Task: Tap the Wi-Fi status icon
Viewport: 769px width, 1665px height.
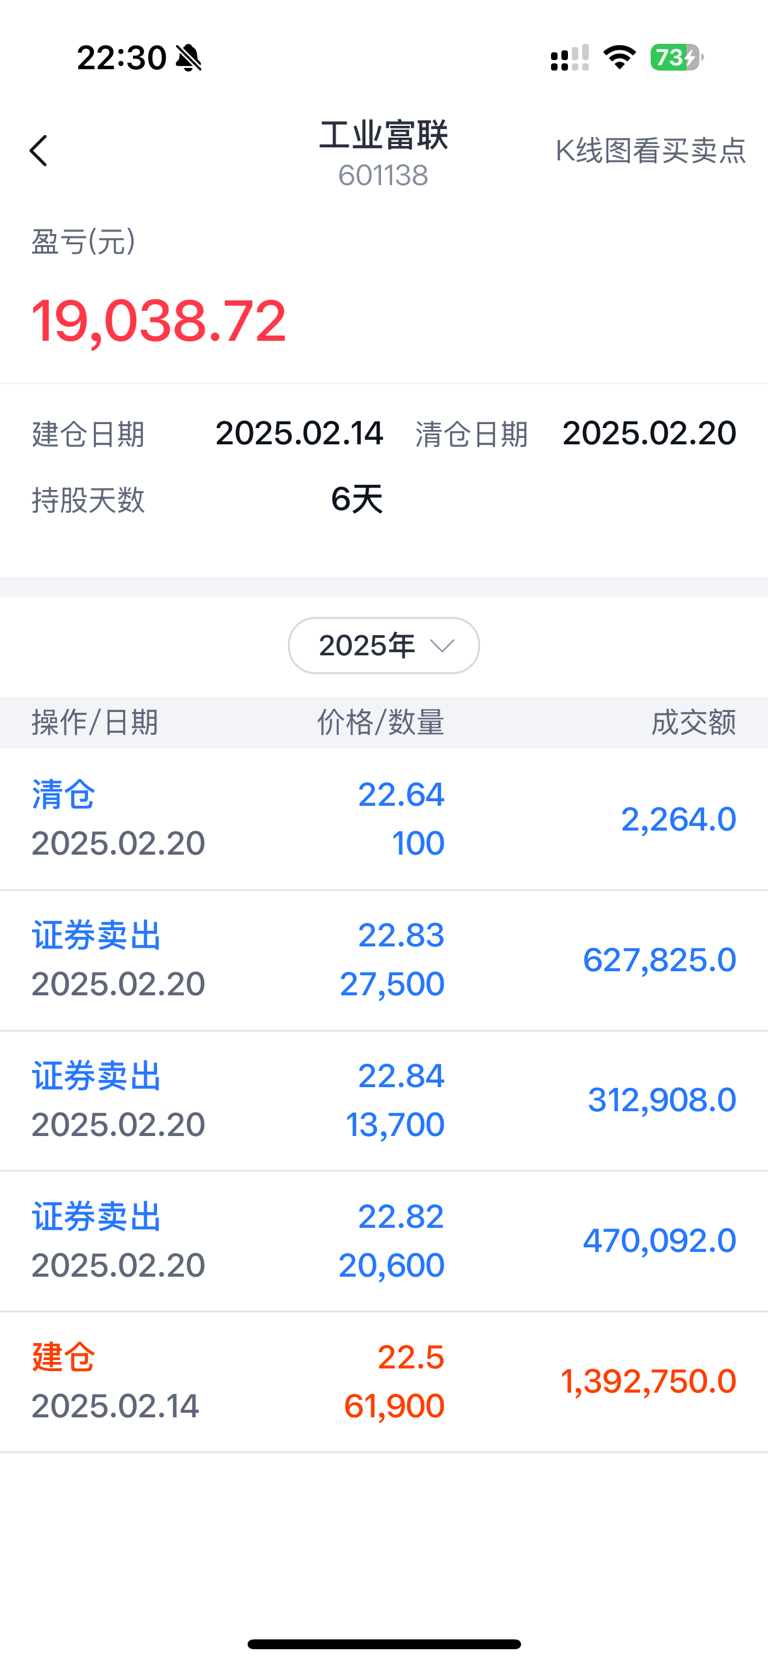Action: (x=620, y=57)
